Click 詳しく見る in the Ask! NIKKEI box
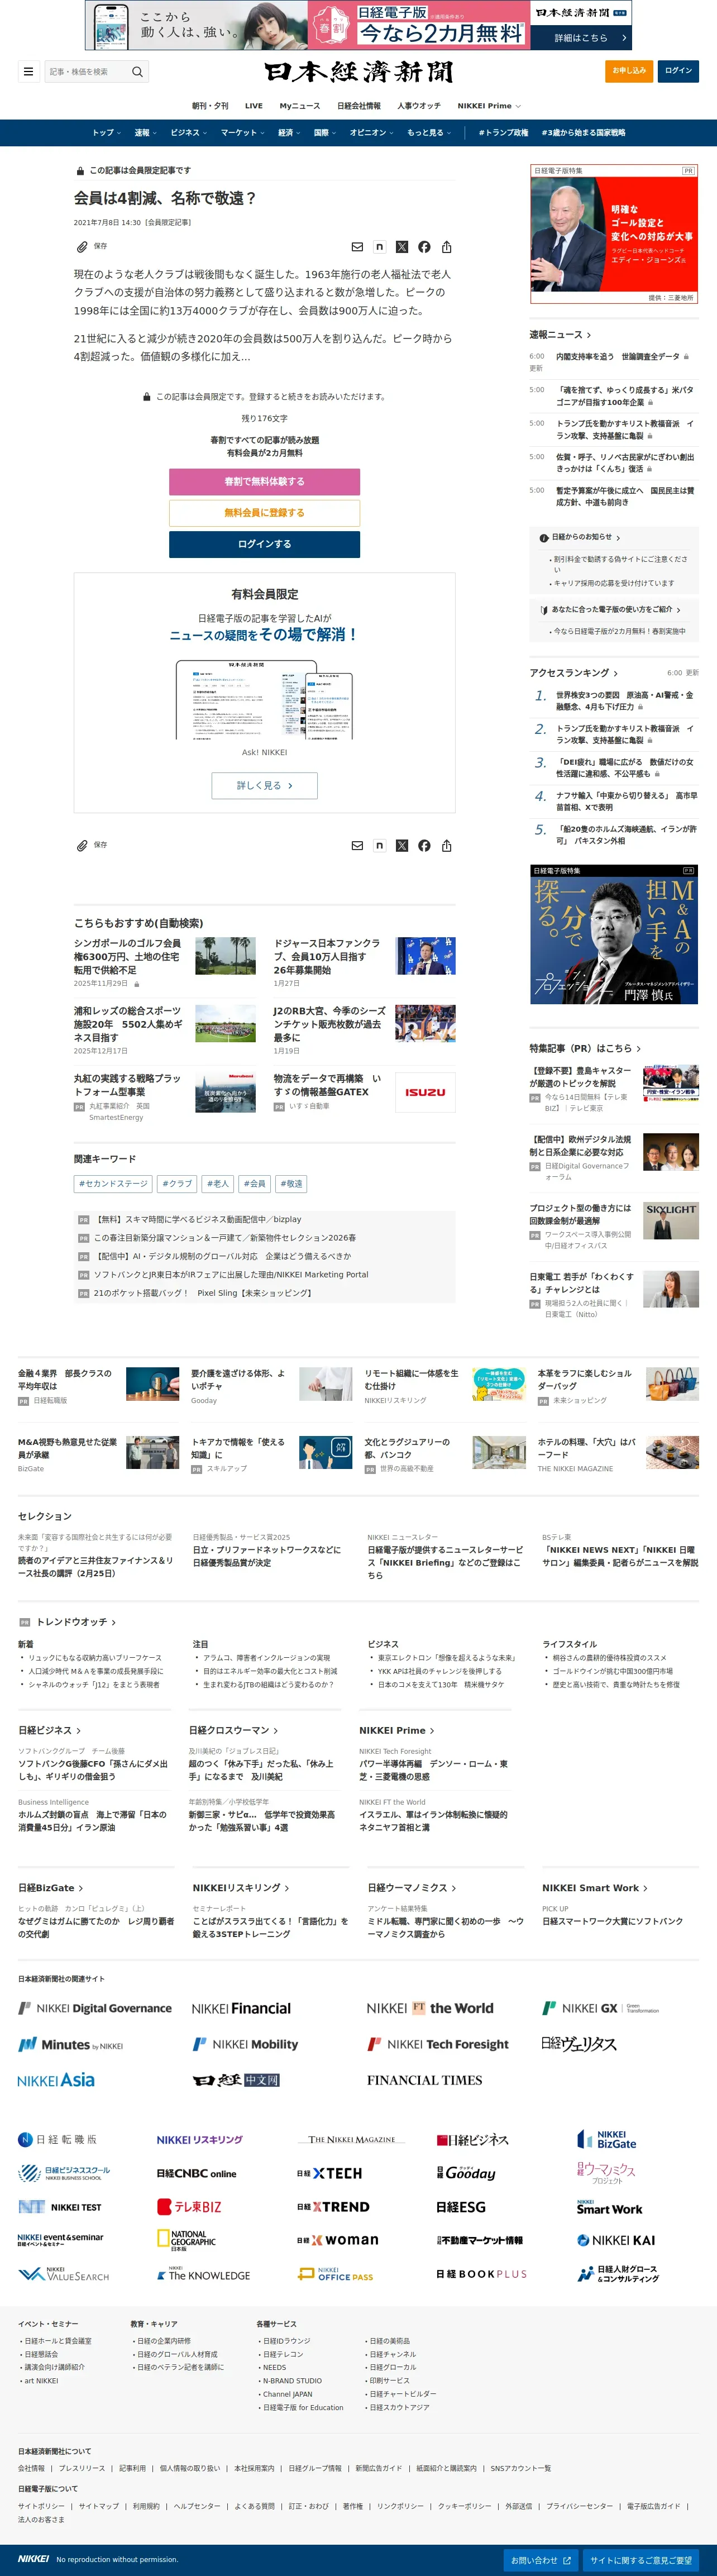This screenshot has width=717, height=2576. coord(264,786)
